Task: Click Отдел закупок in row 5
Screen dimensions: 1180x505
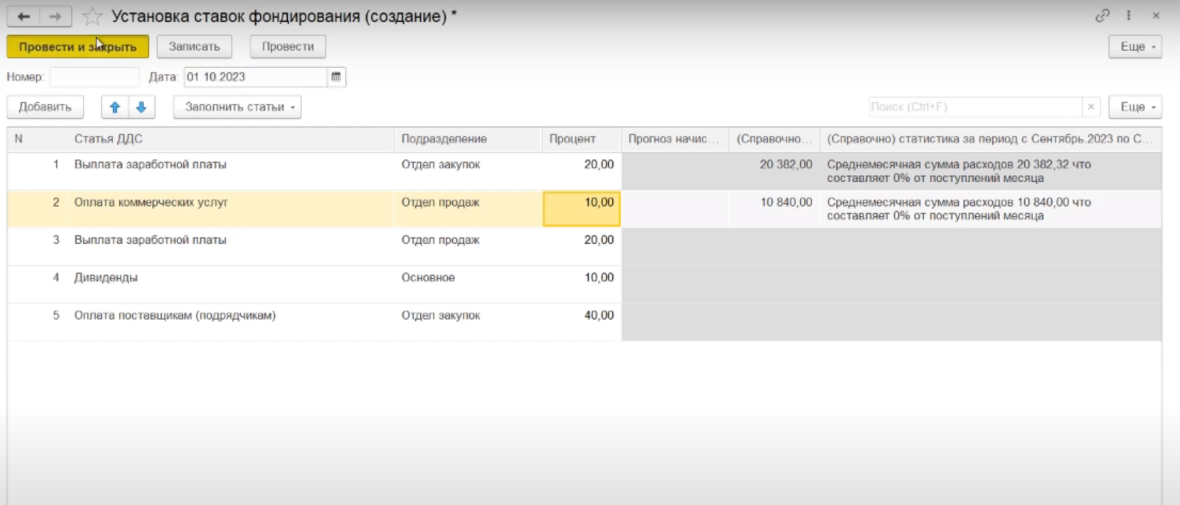Action: pyautogui.click(x=468, y=321)
